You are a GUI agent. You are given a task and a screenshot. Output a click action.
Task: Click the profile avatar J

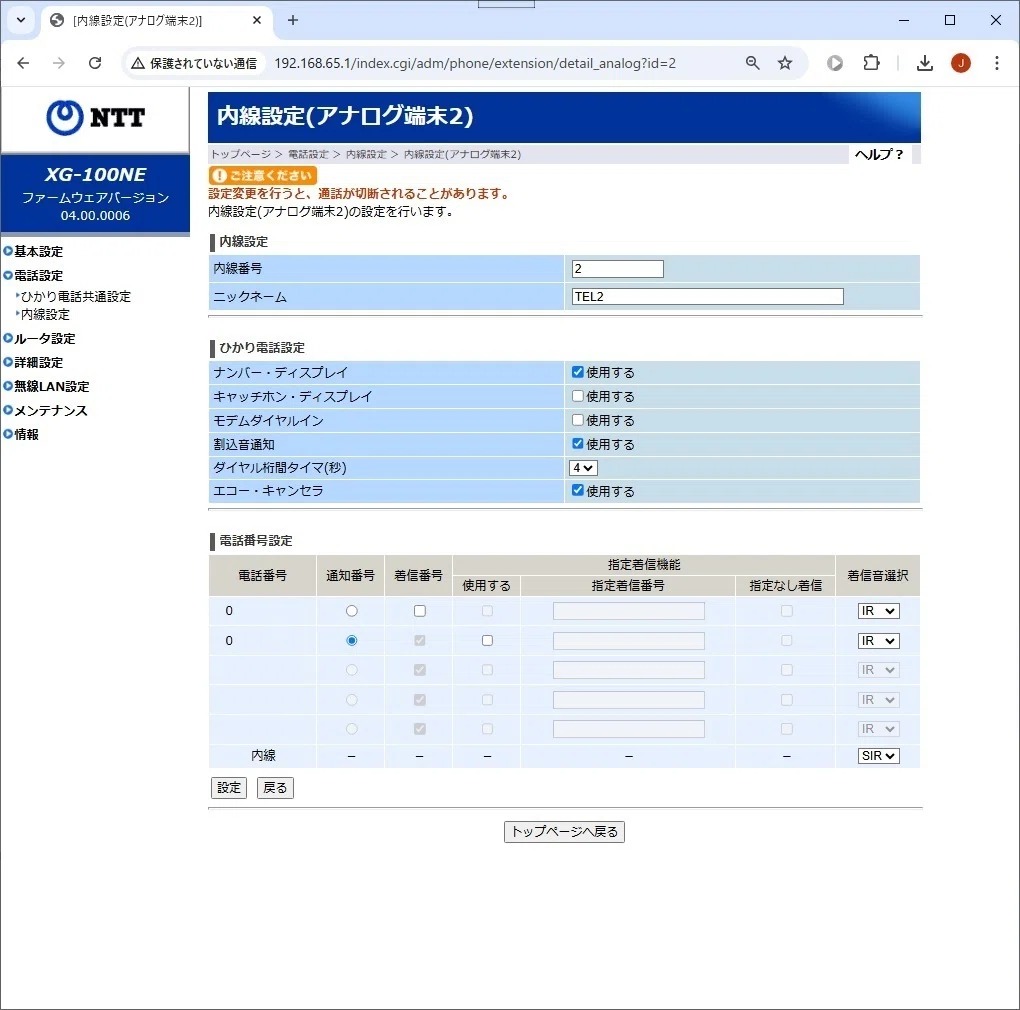[961, 63]
